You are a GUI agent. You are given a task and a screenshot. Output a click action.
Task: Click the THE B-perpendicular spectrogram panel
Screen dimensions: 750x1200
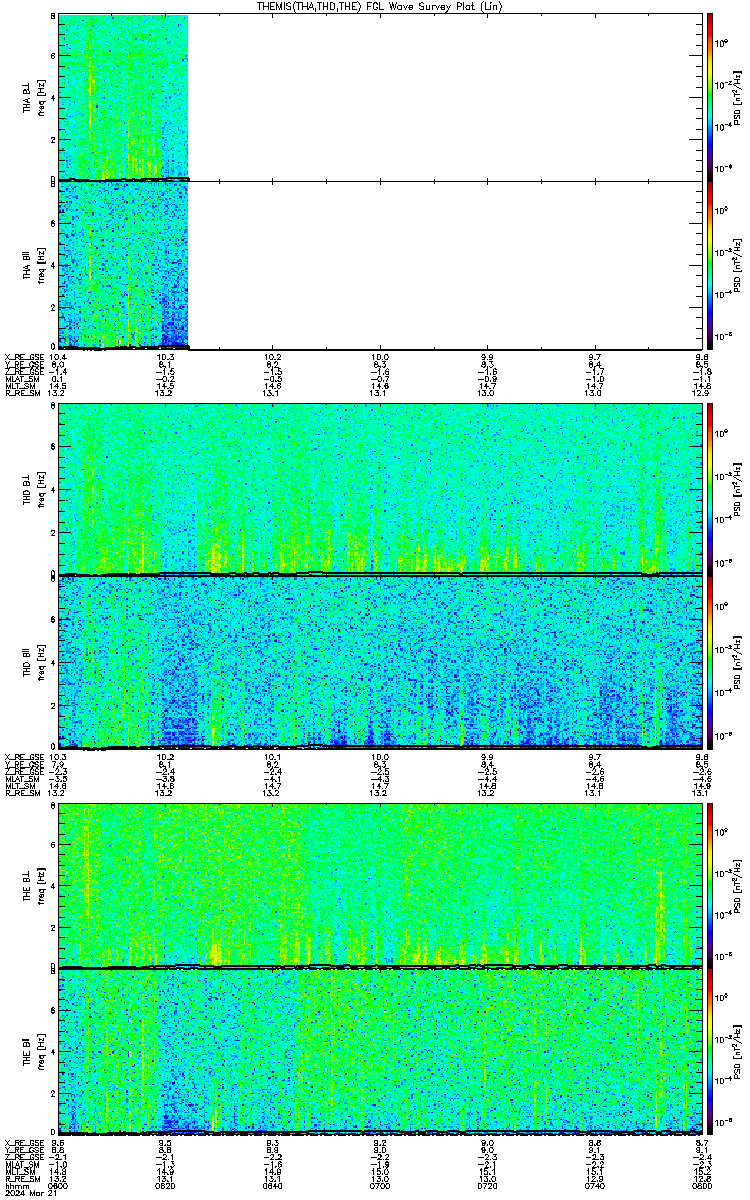pos(379,884)
